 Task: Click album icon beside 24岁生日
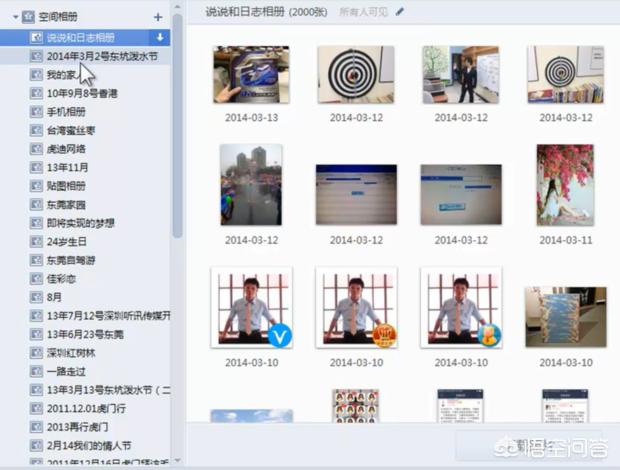click(36, 242)
